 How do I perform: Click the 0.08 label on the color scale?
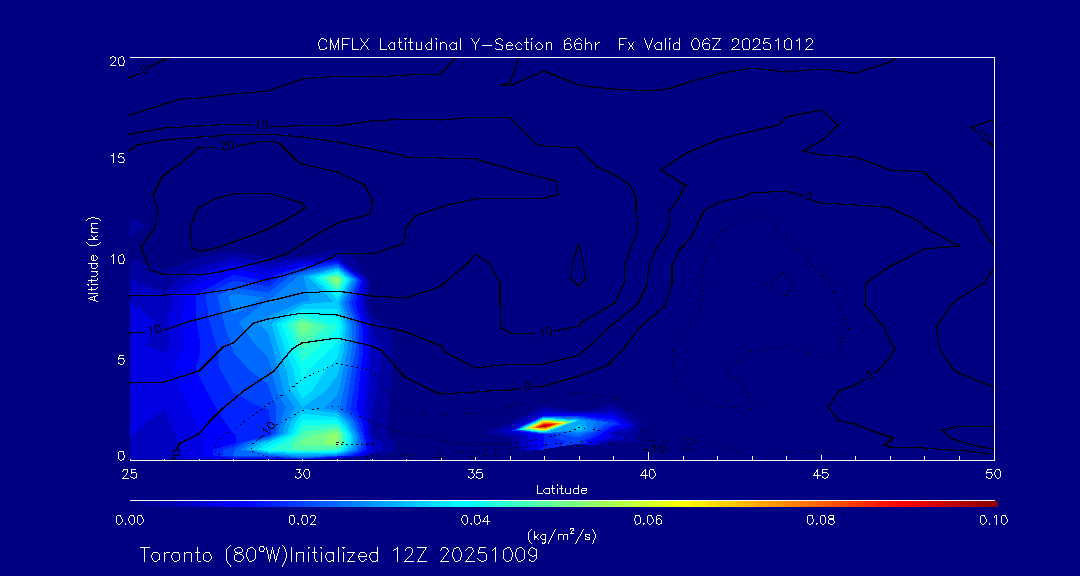(821, 520)
